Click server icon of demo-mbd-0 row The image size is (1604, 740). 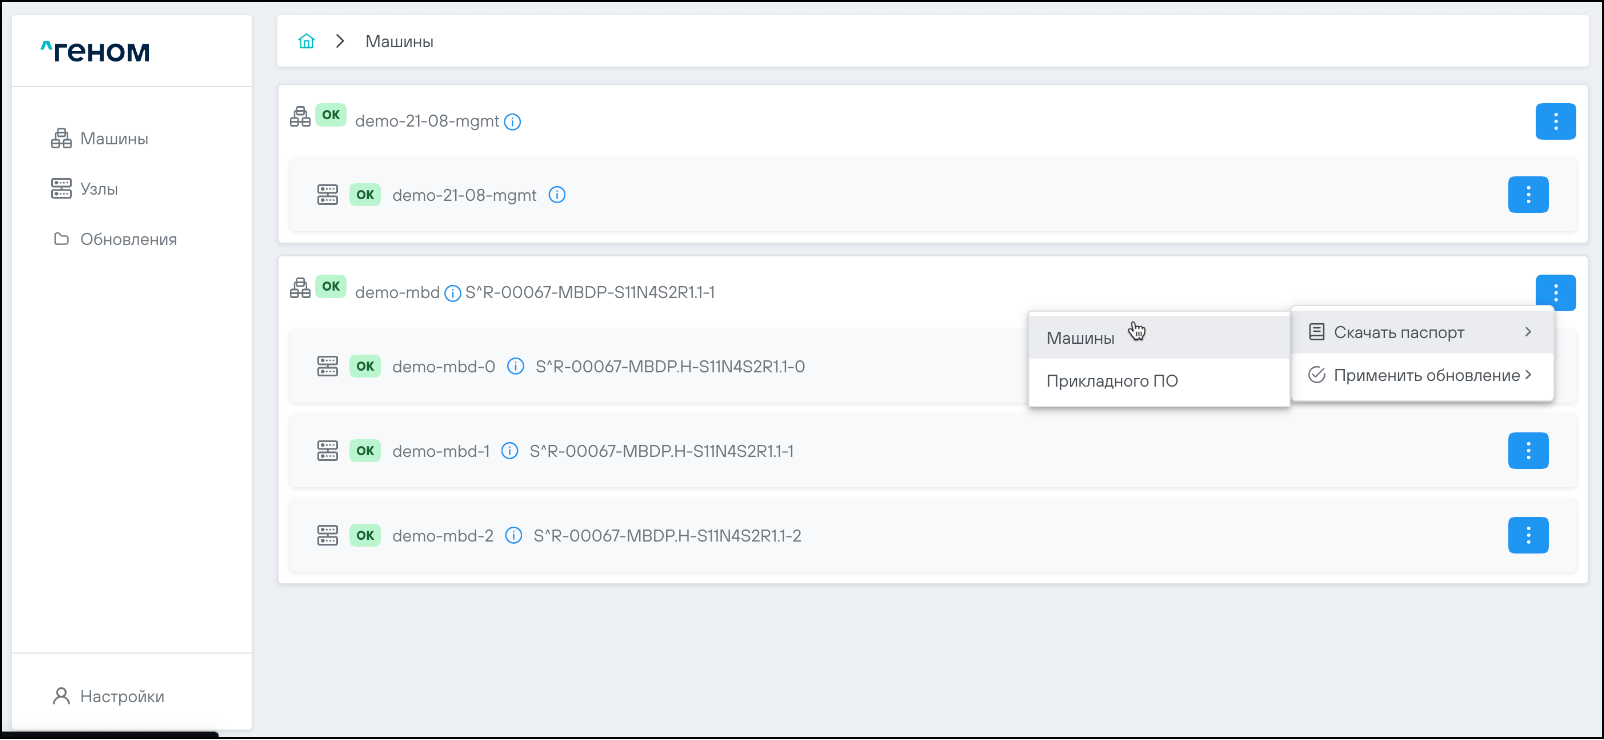[x=328, y=367]
